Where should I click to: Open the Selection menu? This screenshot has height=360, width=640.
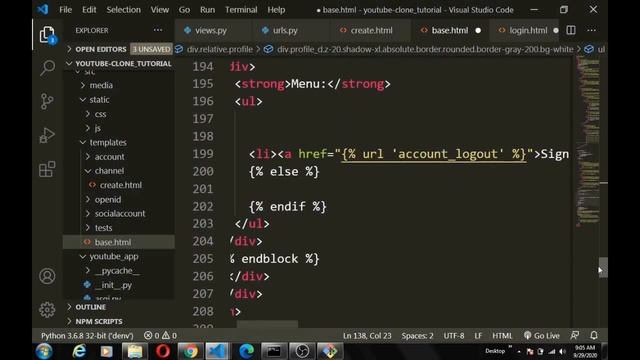[124, 9]
